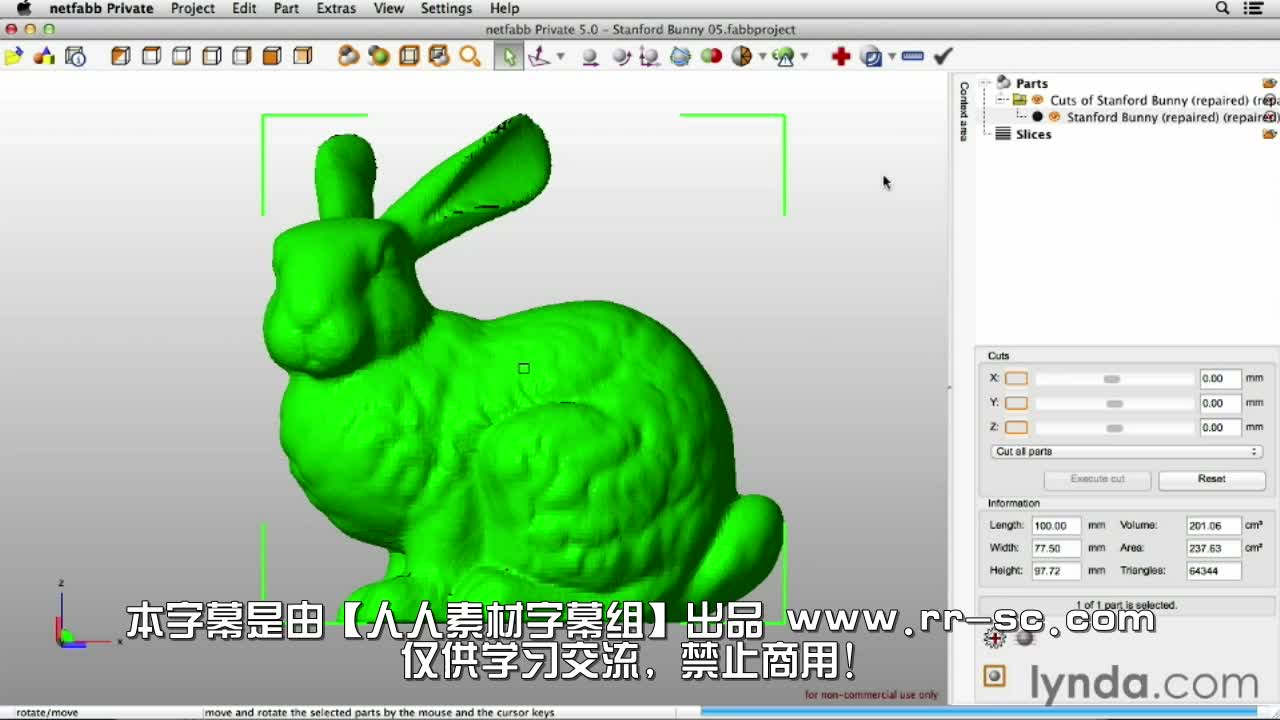The image size is (1280, 720).
Task: Open the View menu
Action: [x=388, y=8]
